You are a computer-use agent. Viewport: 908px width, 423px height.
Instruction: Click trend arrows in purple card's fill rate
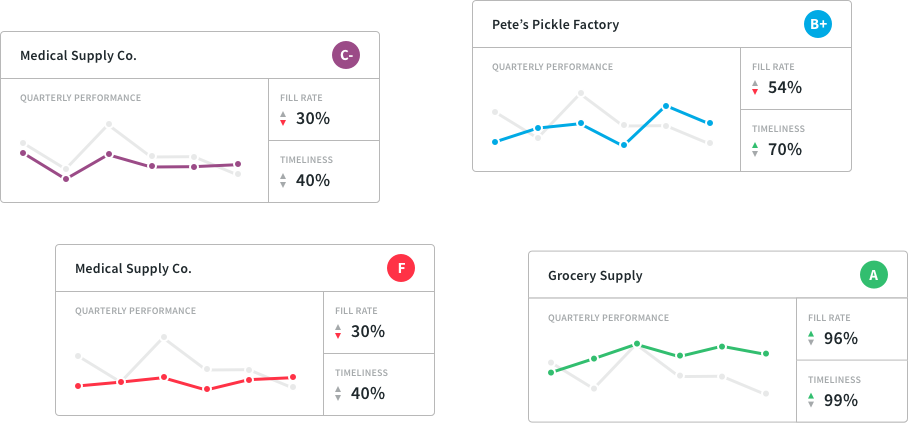(283, 119)
